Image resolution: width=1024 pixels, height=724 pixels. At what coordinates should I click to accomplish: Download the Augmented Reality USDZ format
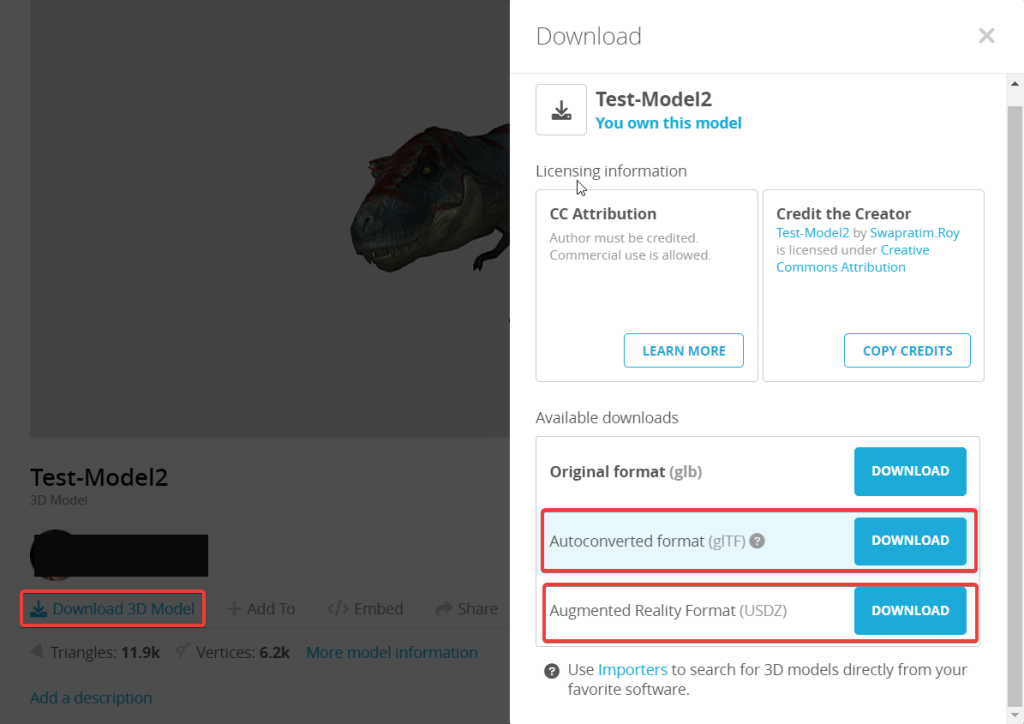click(910, 610)
